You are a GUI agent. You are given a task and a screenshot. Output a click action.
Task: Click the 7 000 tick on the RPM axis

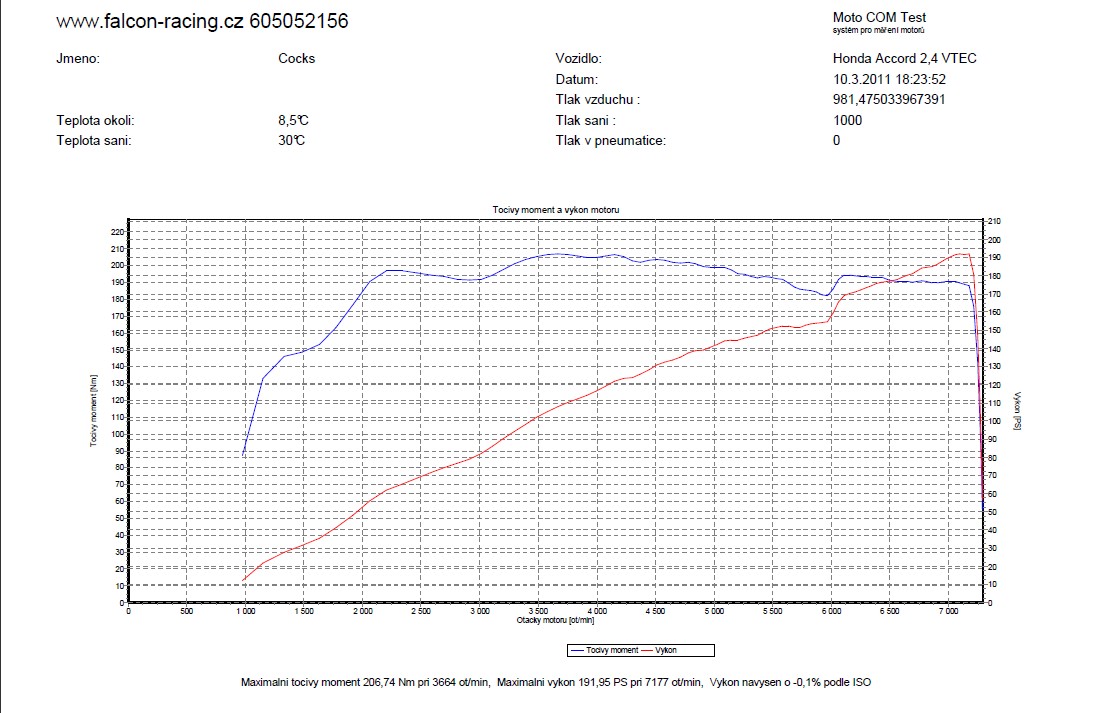point(948,610)
